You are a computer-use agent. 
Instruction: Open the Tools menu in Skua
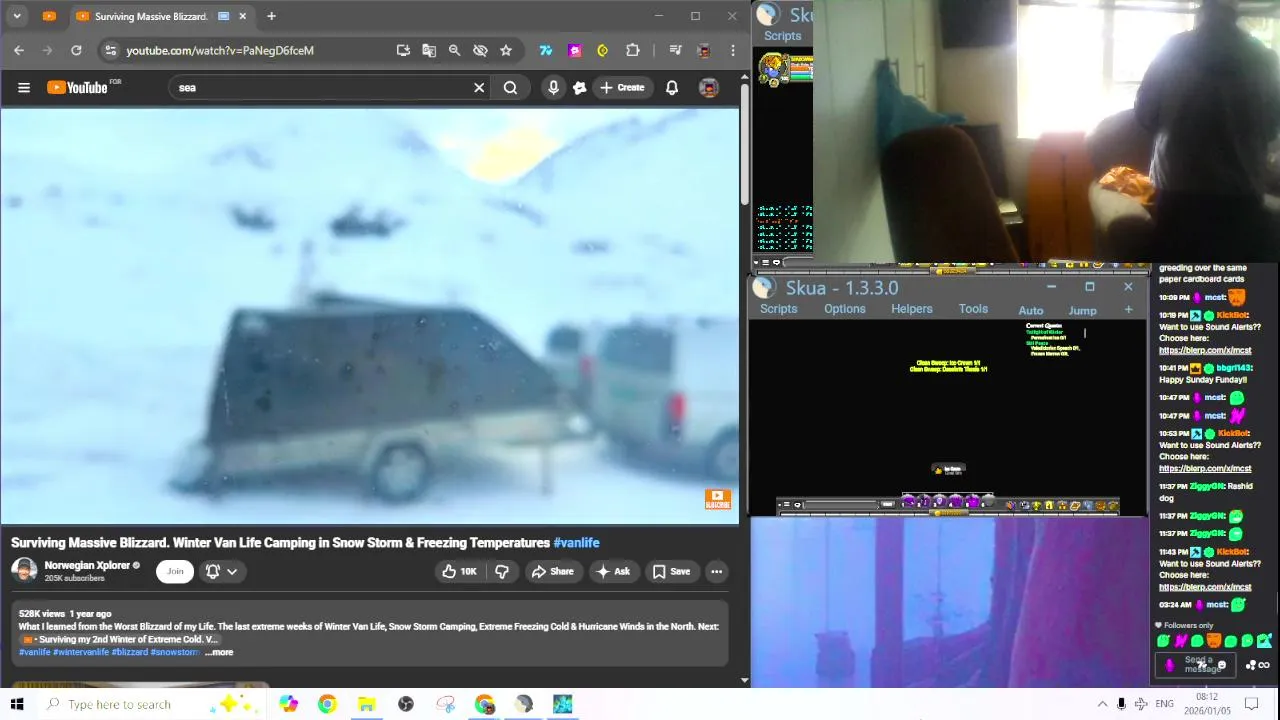[x=973, y=309]
